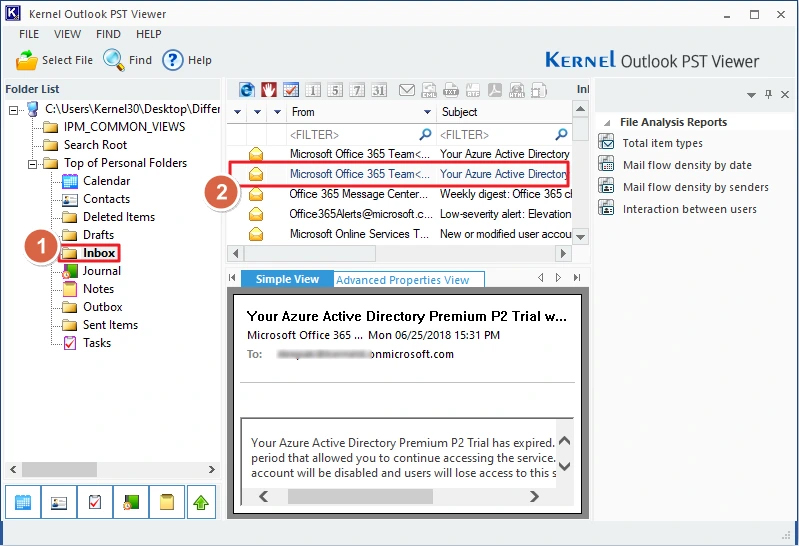Screen dimensions: 799x546
Task: Select the 1-day calendar view icon
Action: [313, 90]
